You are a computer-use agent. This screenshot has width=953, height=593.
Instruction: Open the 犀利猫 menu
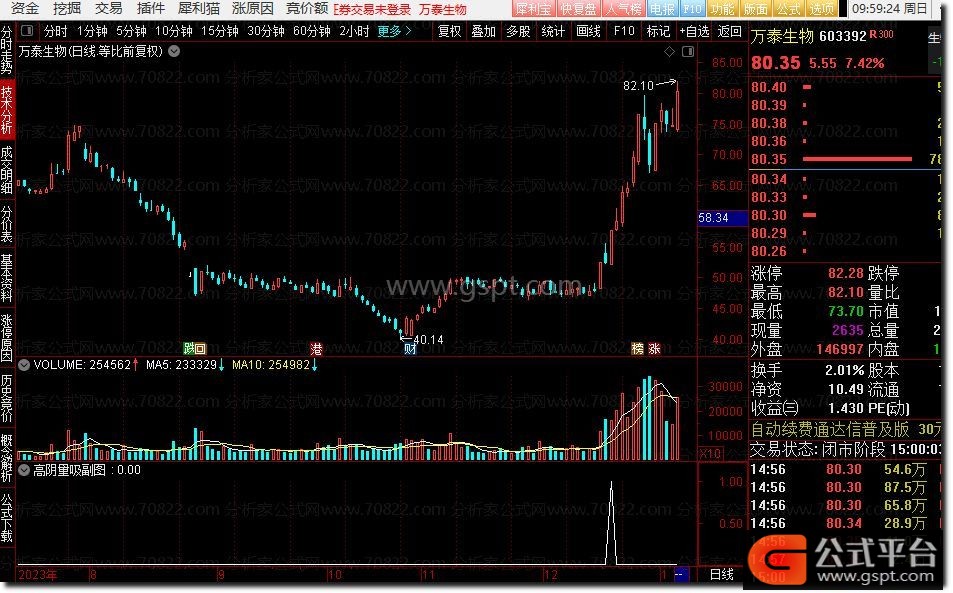(199, 9)
